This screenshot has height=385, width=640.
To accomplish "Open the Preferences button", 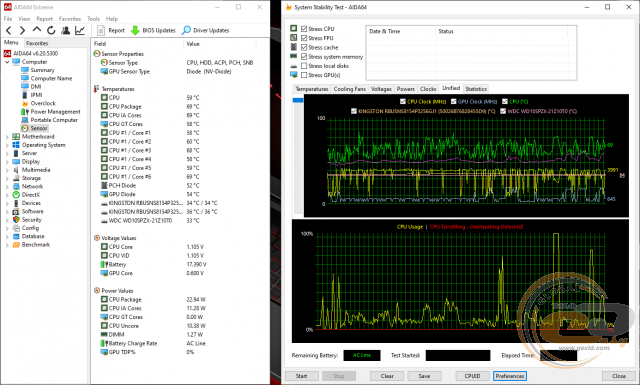I will (x=510, y=376).
